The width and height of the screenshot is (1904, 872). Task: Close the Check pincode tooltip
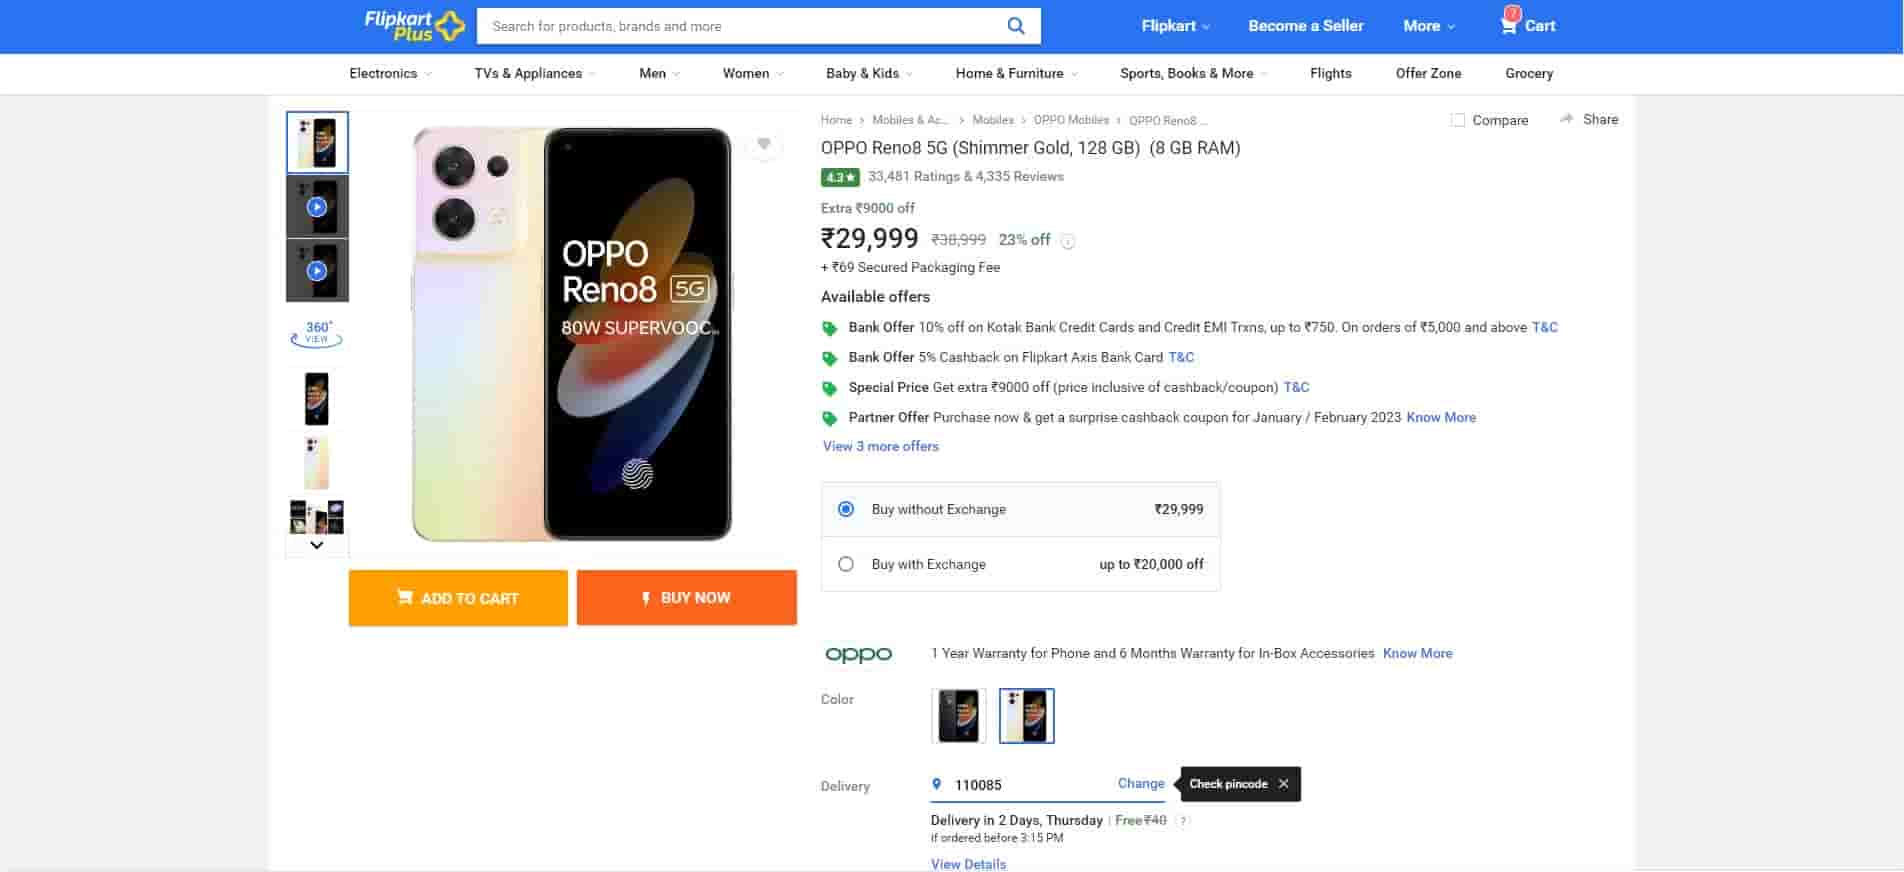[x=1284, y=784]
